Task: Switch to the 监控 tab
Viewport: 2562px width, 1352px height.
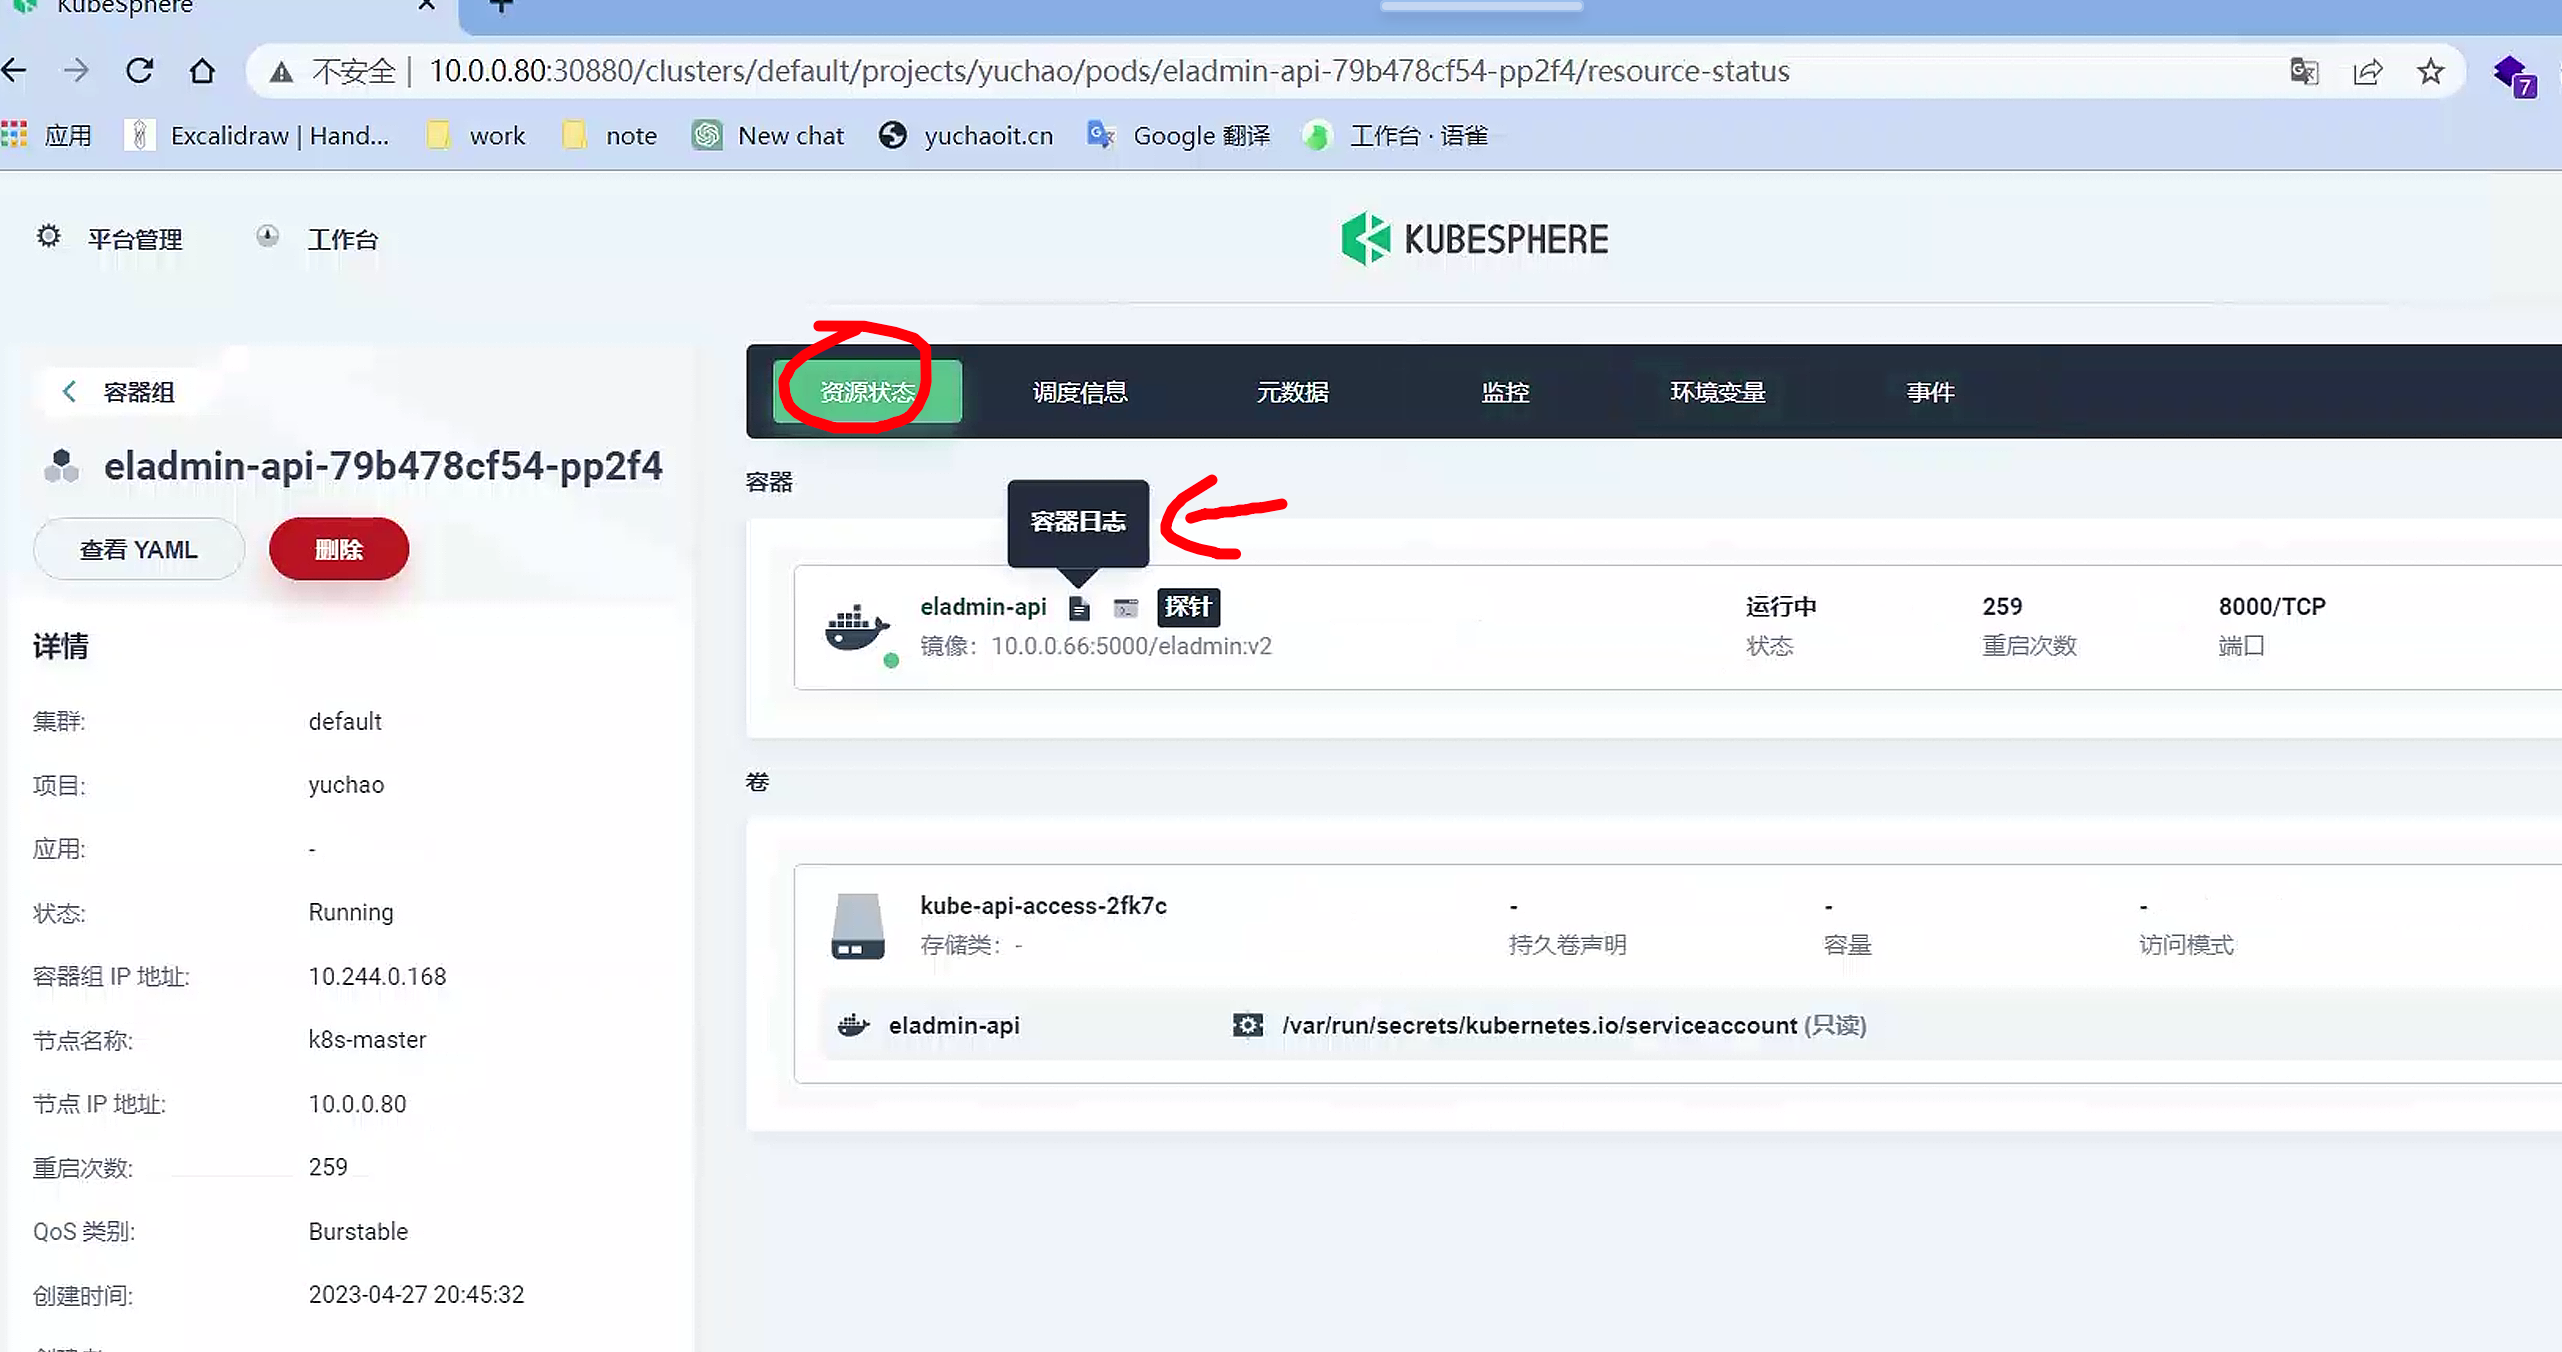Action: click(1504, 392)
